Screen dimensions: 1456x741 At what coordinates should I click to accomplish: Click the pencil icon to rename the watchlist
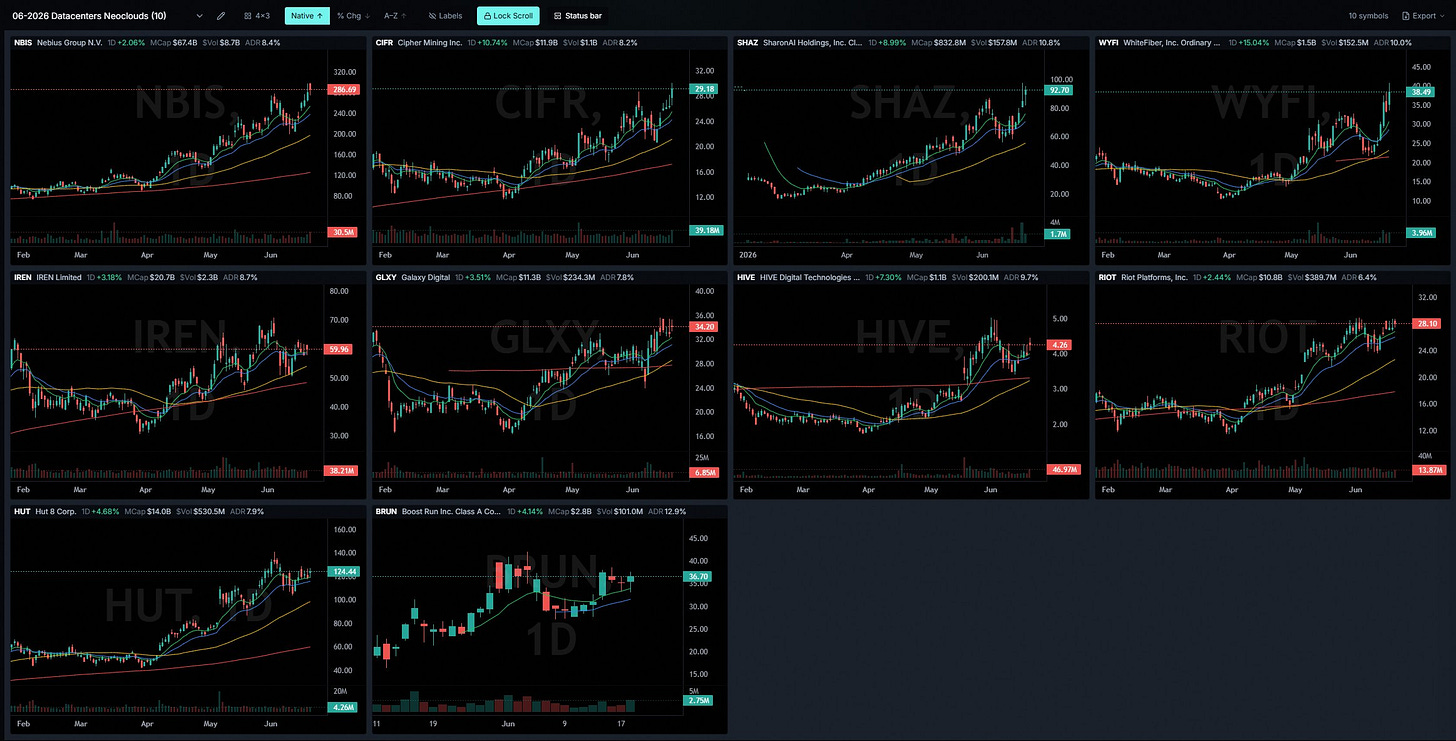221,16
